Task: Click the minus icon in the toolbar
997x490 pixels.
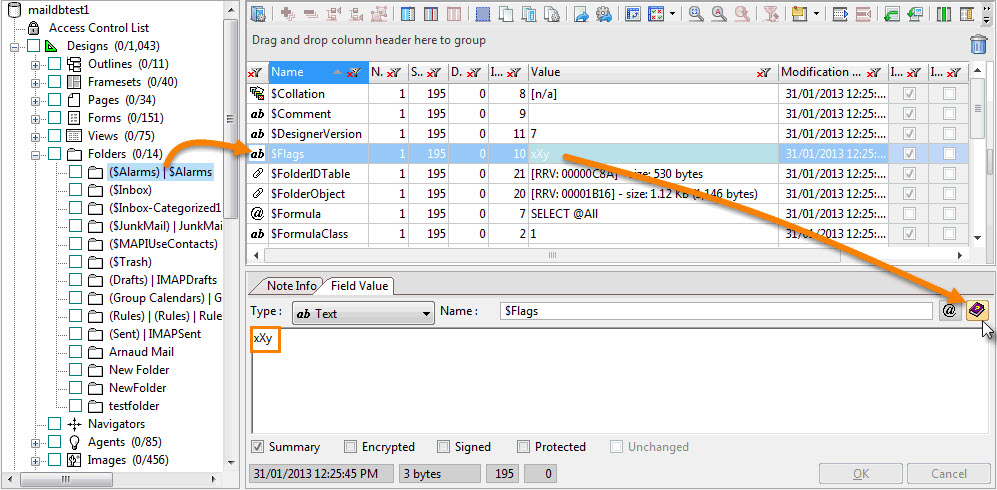Action: click(x=310, y=14)
